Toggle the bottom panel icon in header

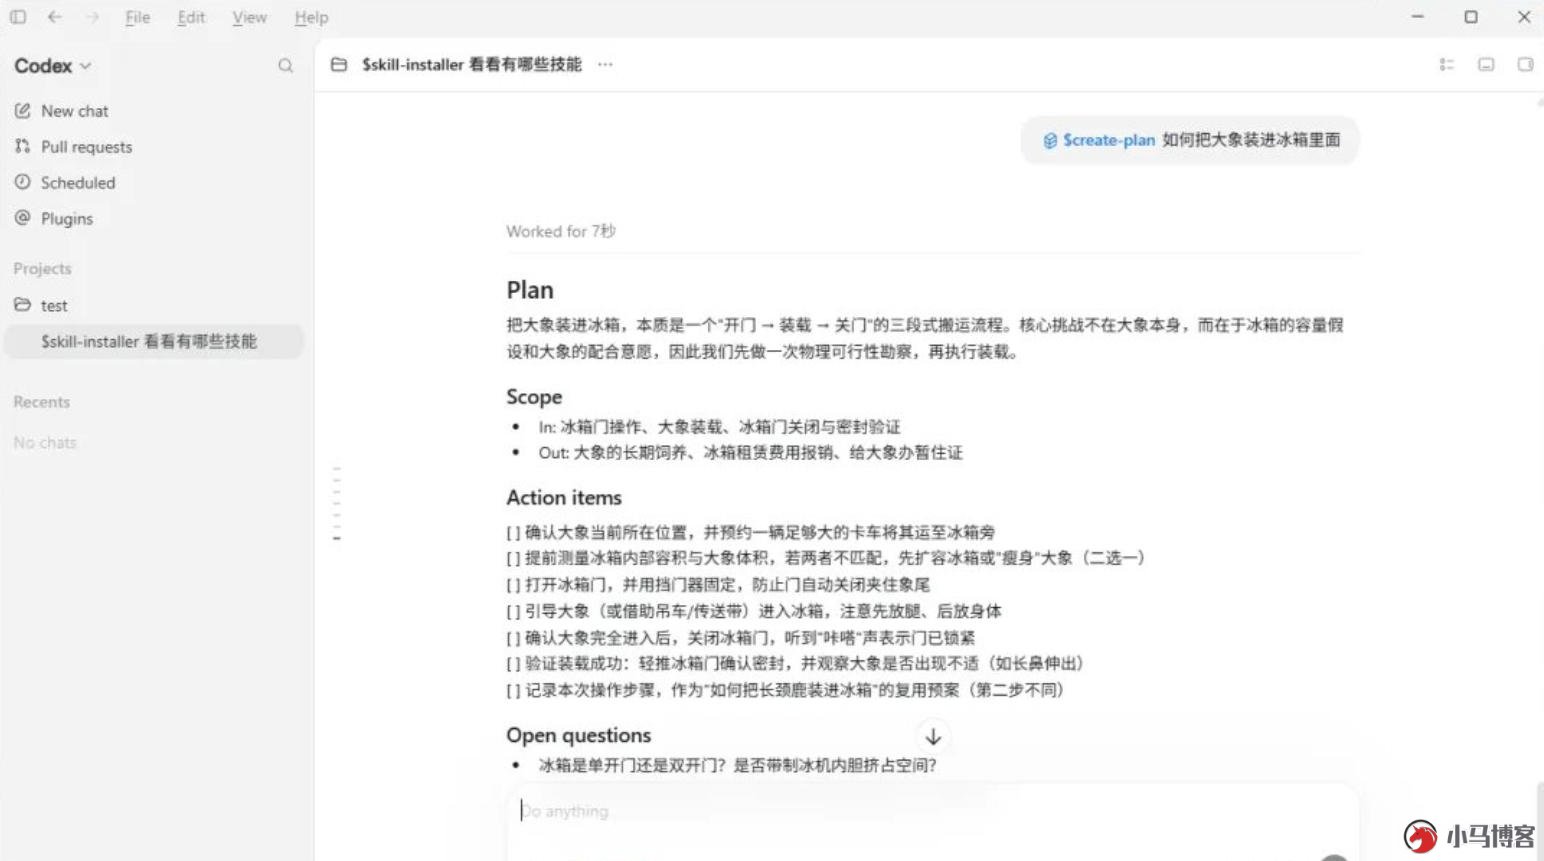1486,64
